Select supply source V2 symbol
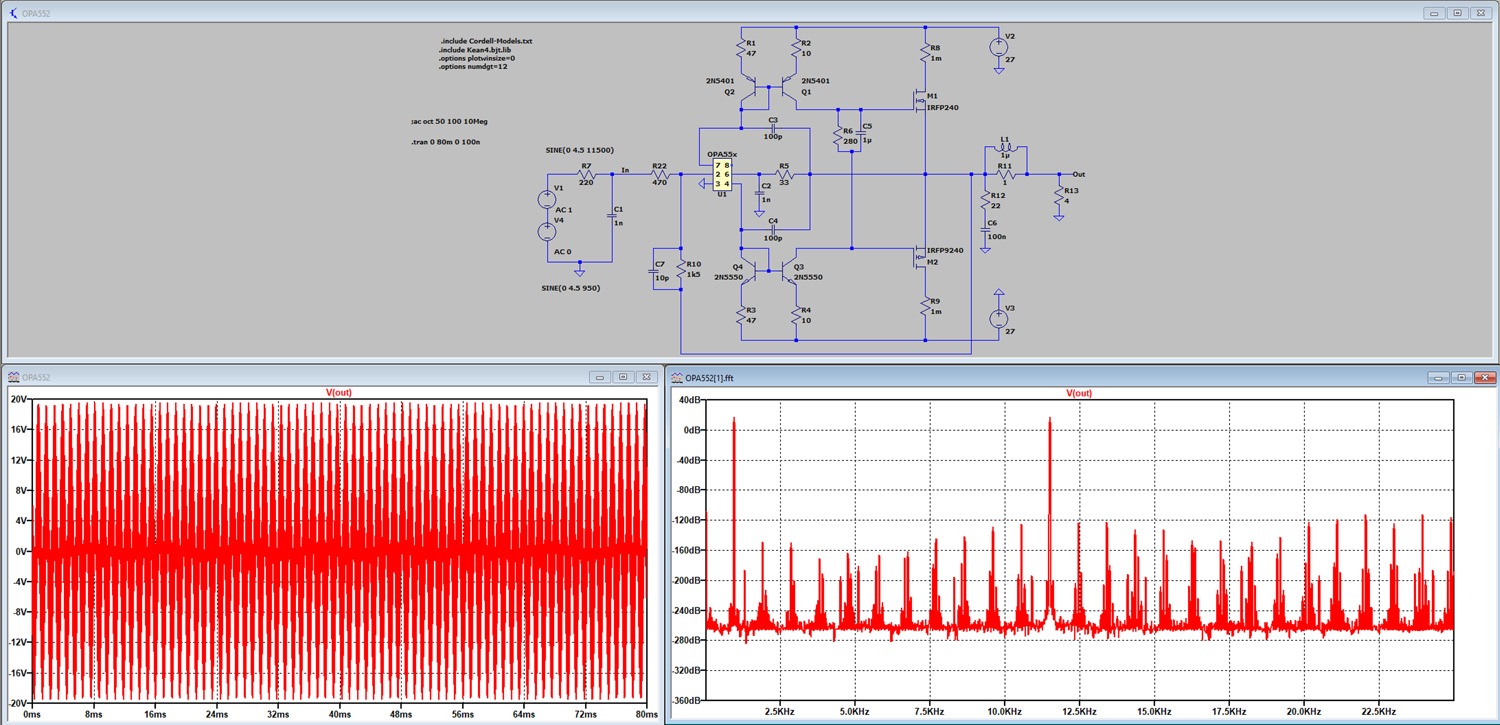Image resolution: width=1500 pixels, height=725 pixels. click(998, 46)
